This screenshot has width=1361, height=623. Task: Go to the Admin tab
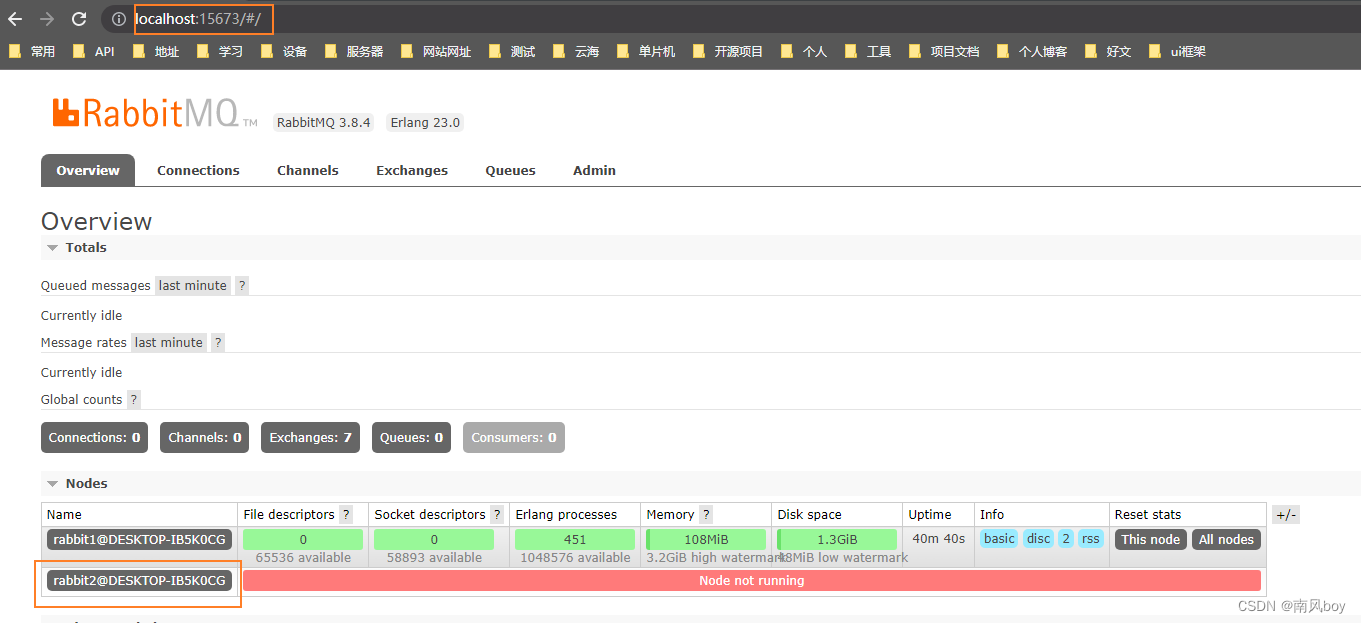(594, 170)
